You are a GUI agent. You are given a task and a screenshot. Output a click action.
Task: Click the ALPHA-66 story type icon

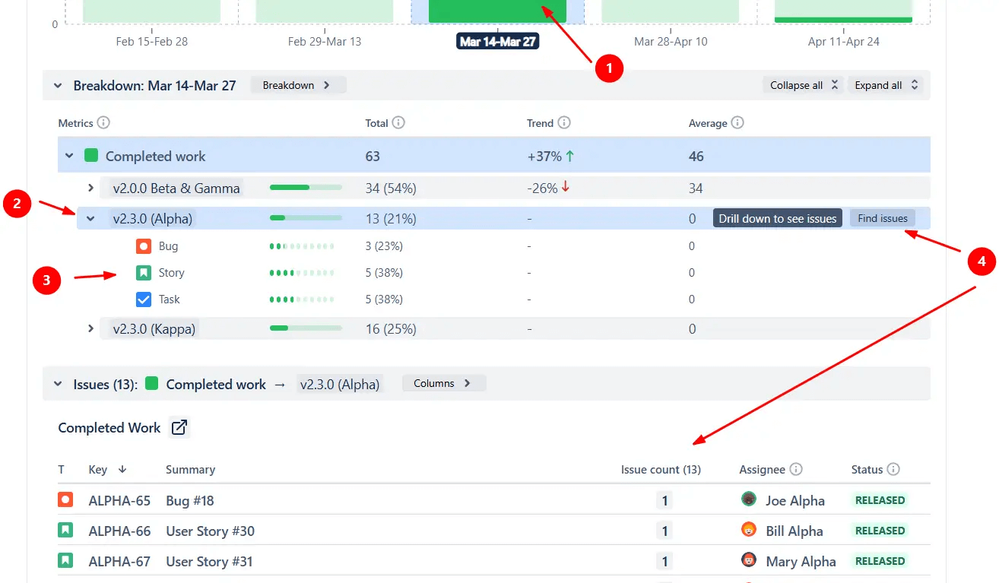click(x=65, y=530)
